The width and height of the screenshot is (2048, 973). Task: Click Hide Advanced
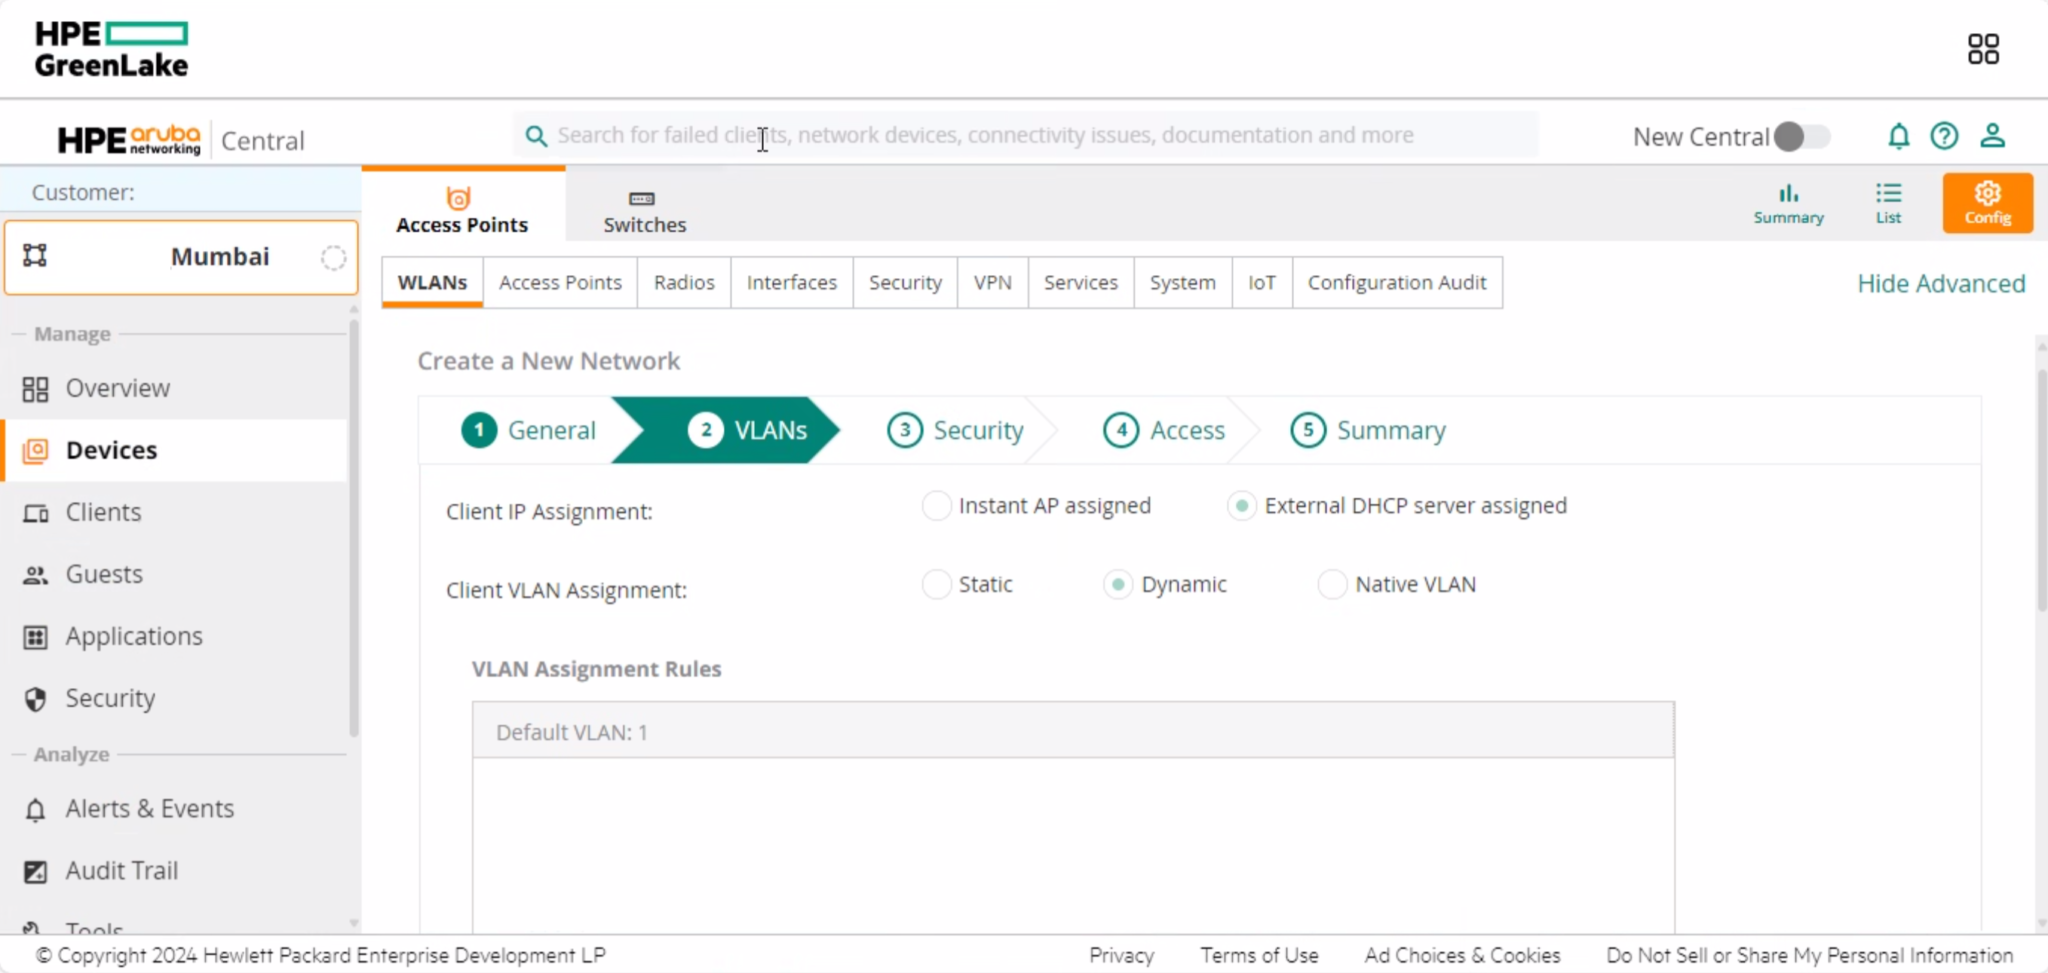[1939, 283]
